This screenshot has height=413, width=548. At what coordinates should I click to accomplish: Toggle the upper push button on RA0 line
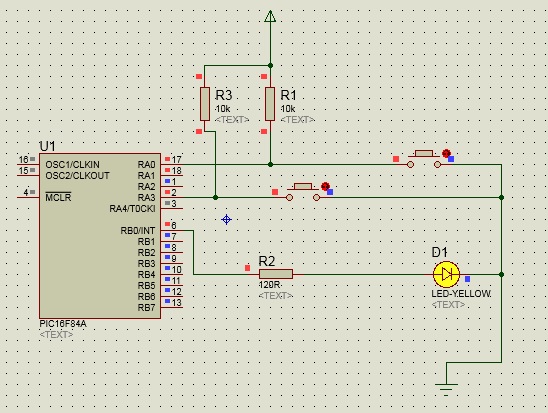[x=424, y=160]
